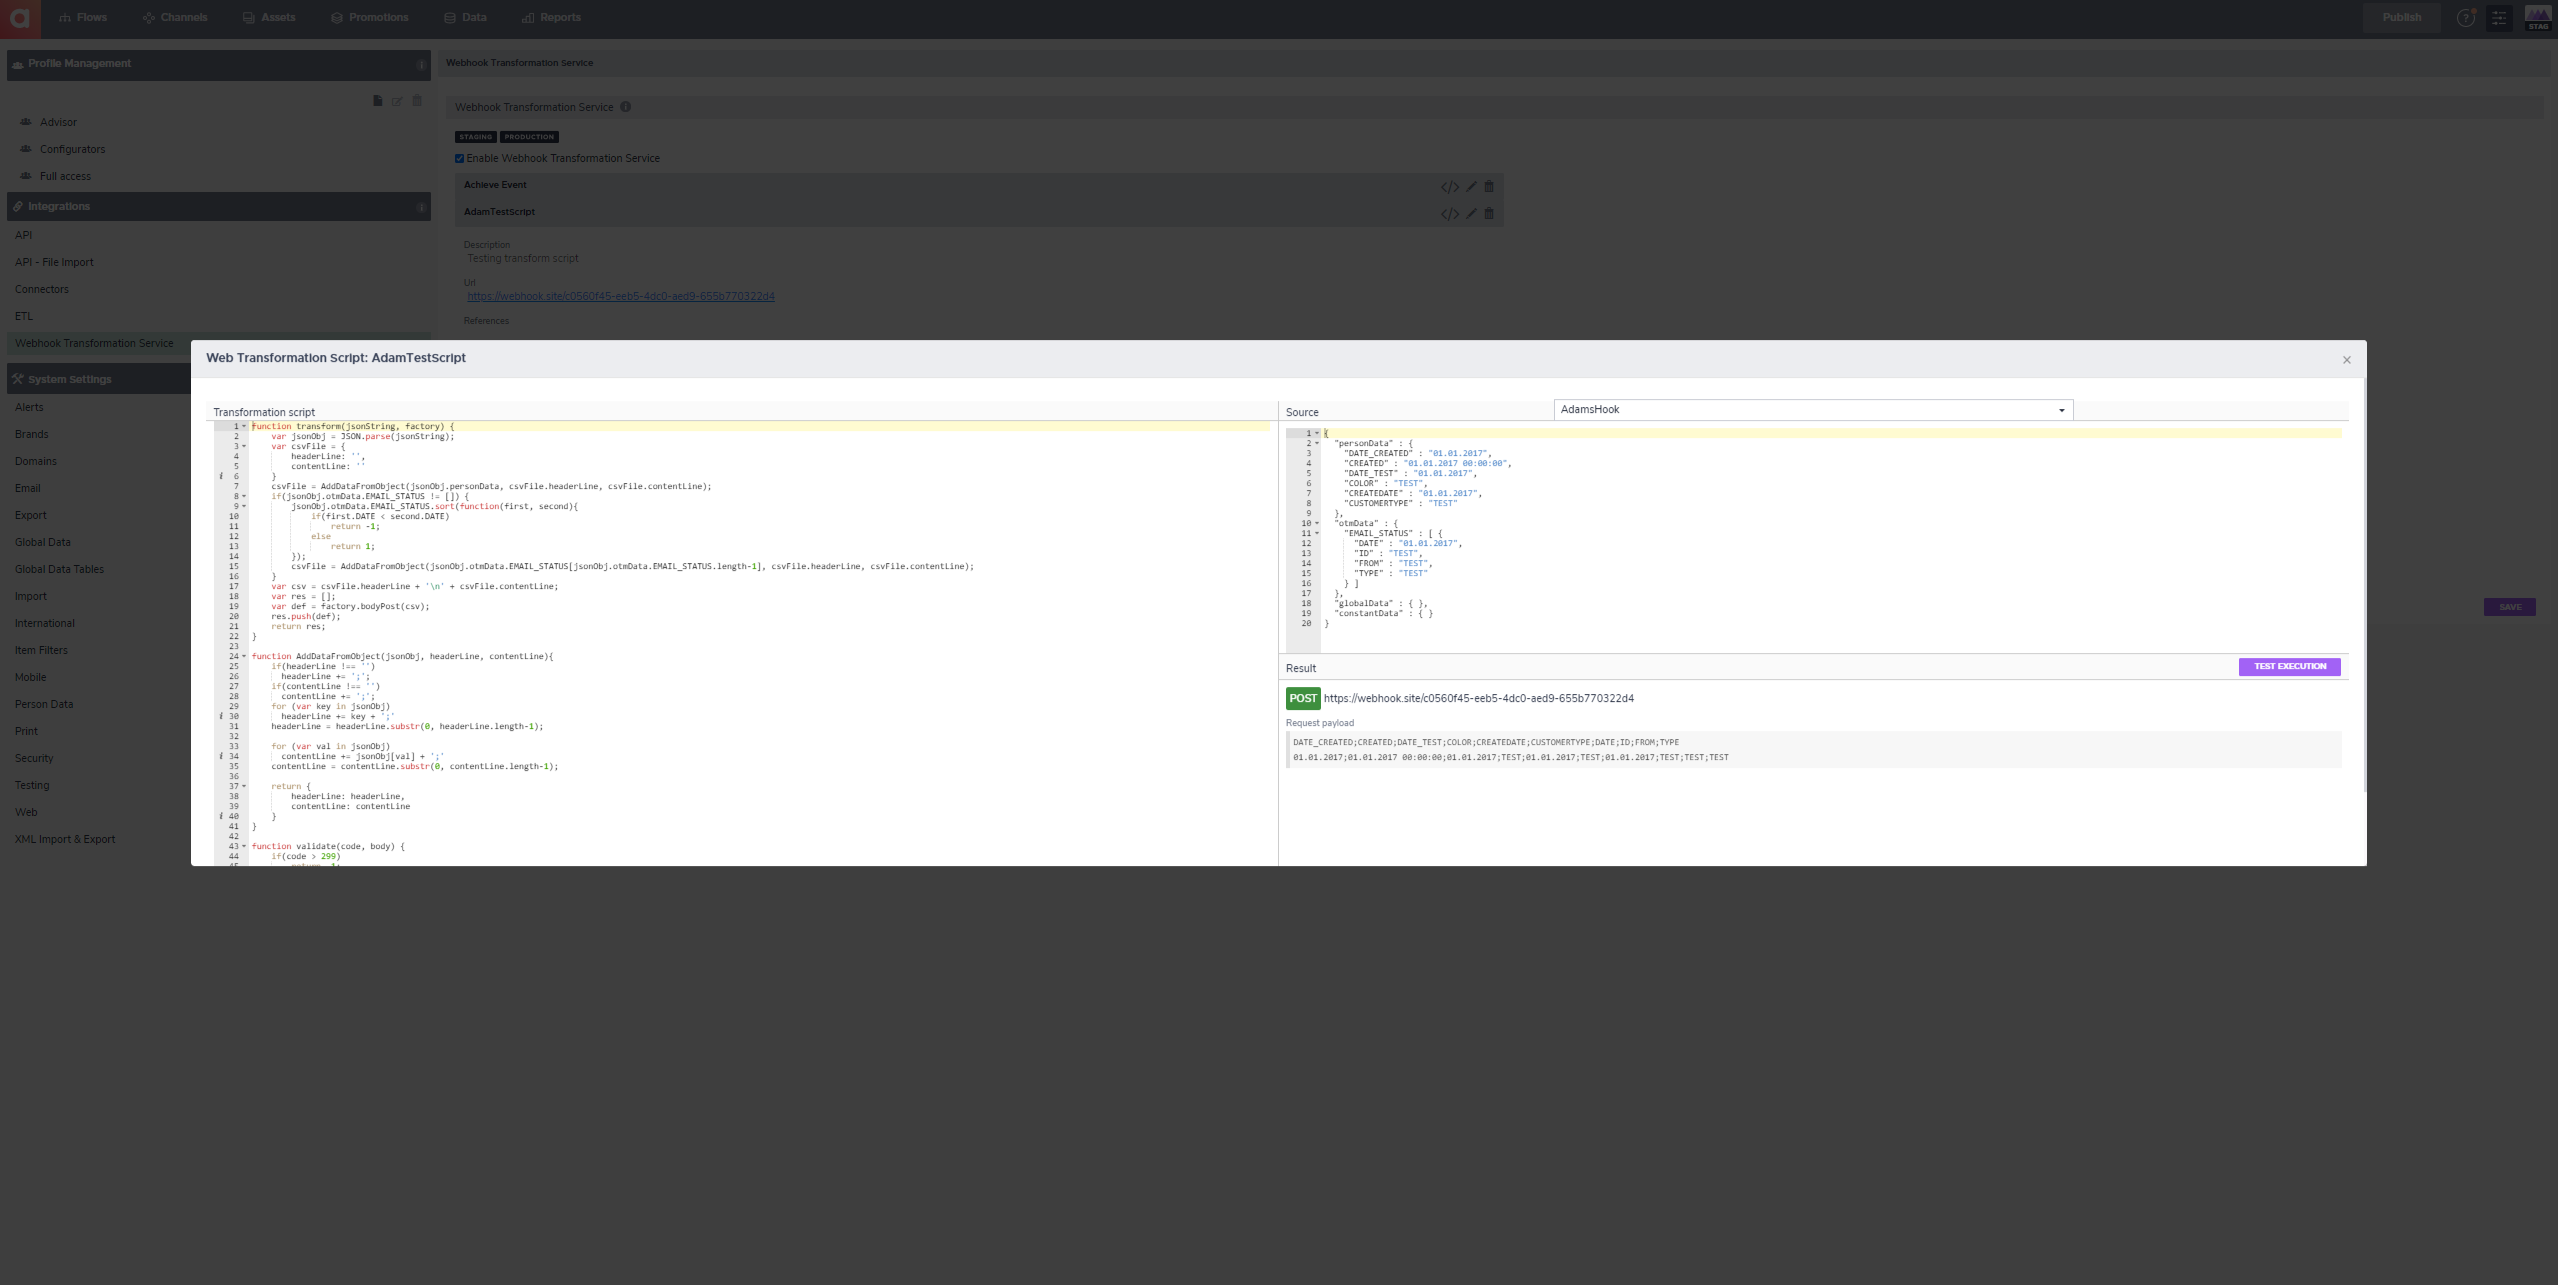Open the help question-mark icon
The image size is (2558, 1285).
tap(2466, 18)
